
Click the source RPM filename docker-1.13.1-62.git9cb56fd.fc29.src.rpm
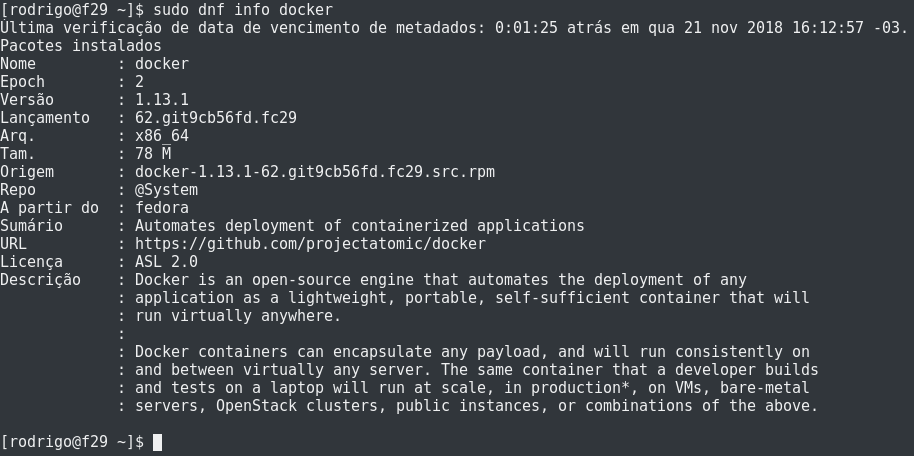click(x=315, y=172)
